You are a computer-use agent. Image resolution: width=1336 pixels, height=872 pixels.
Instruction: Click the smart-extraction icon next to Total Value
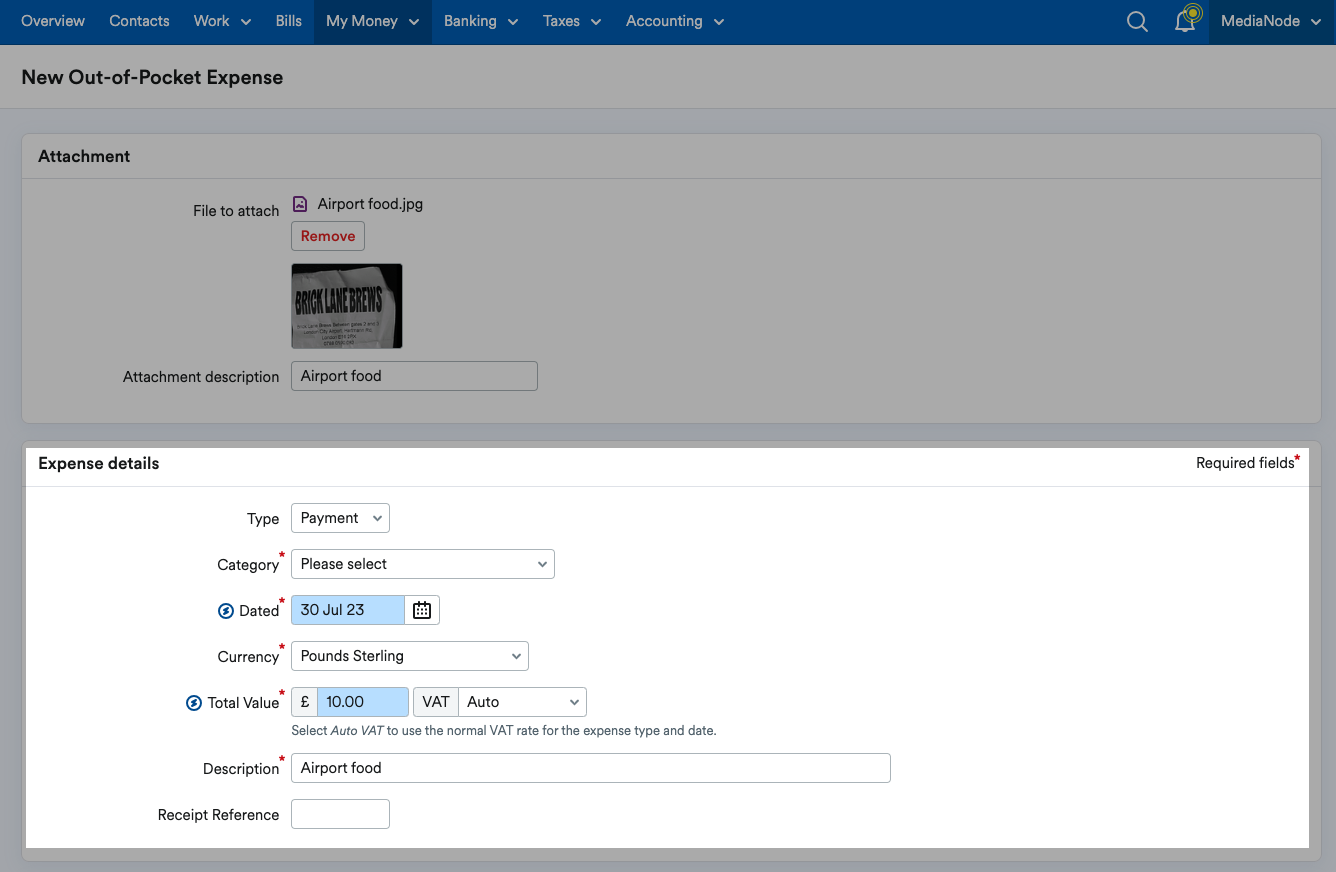(193, 702)
